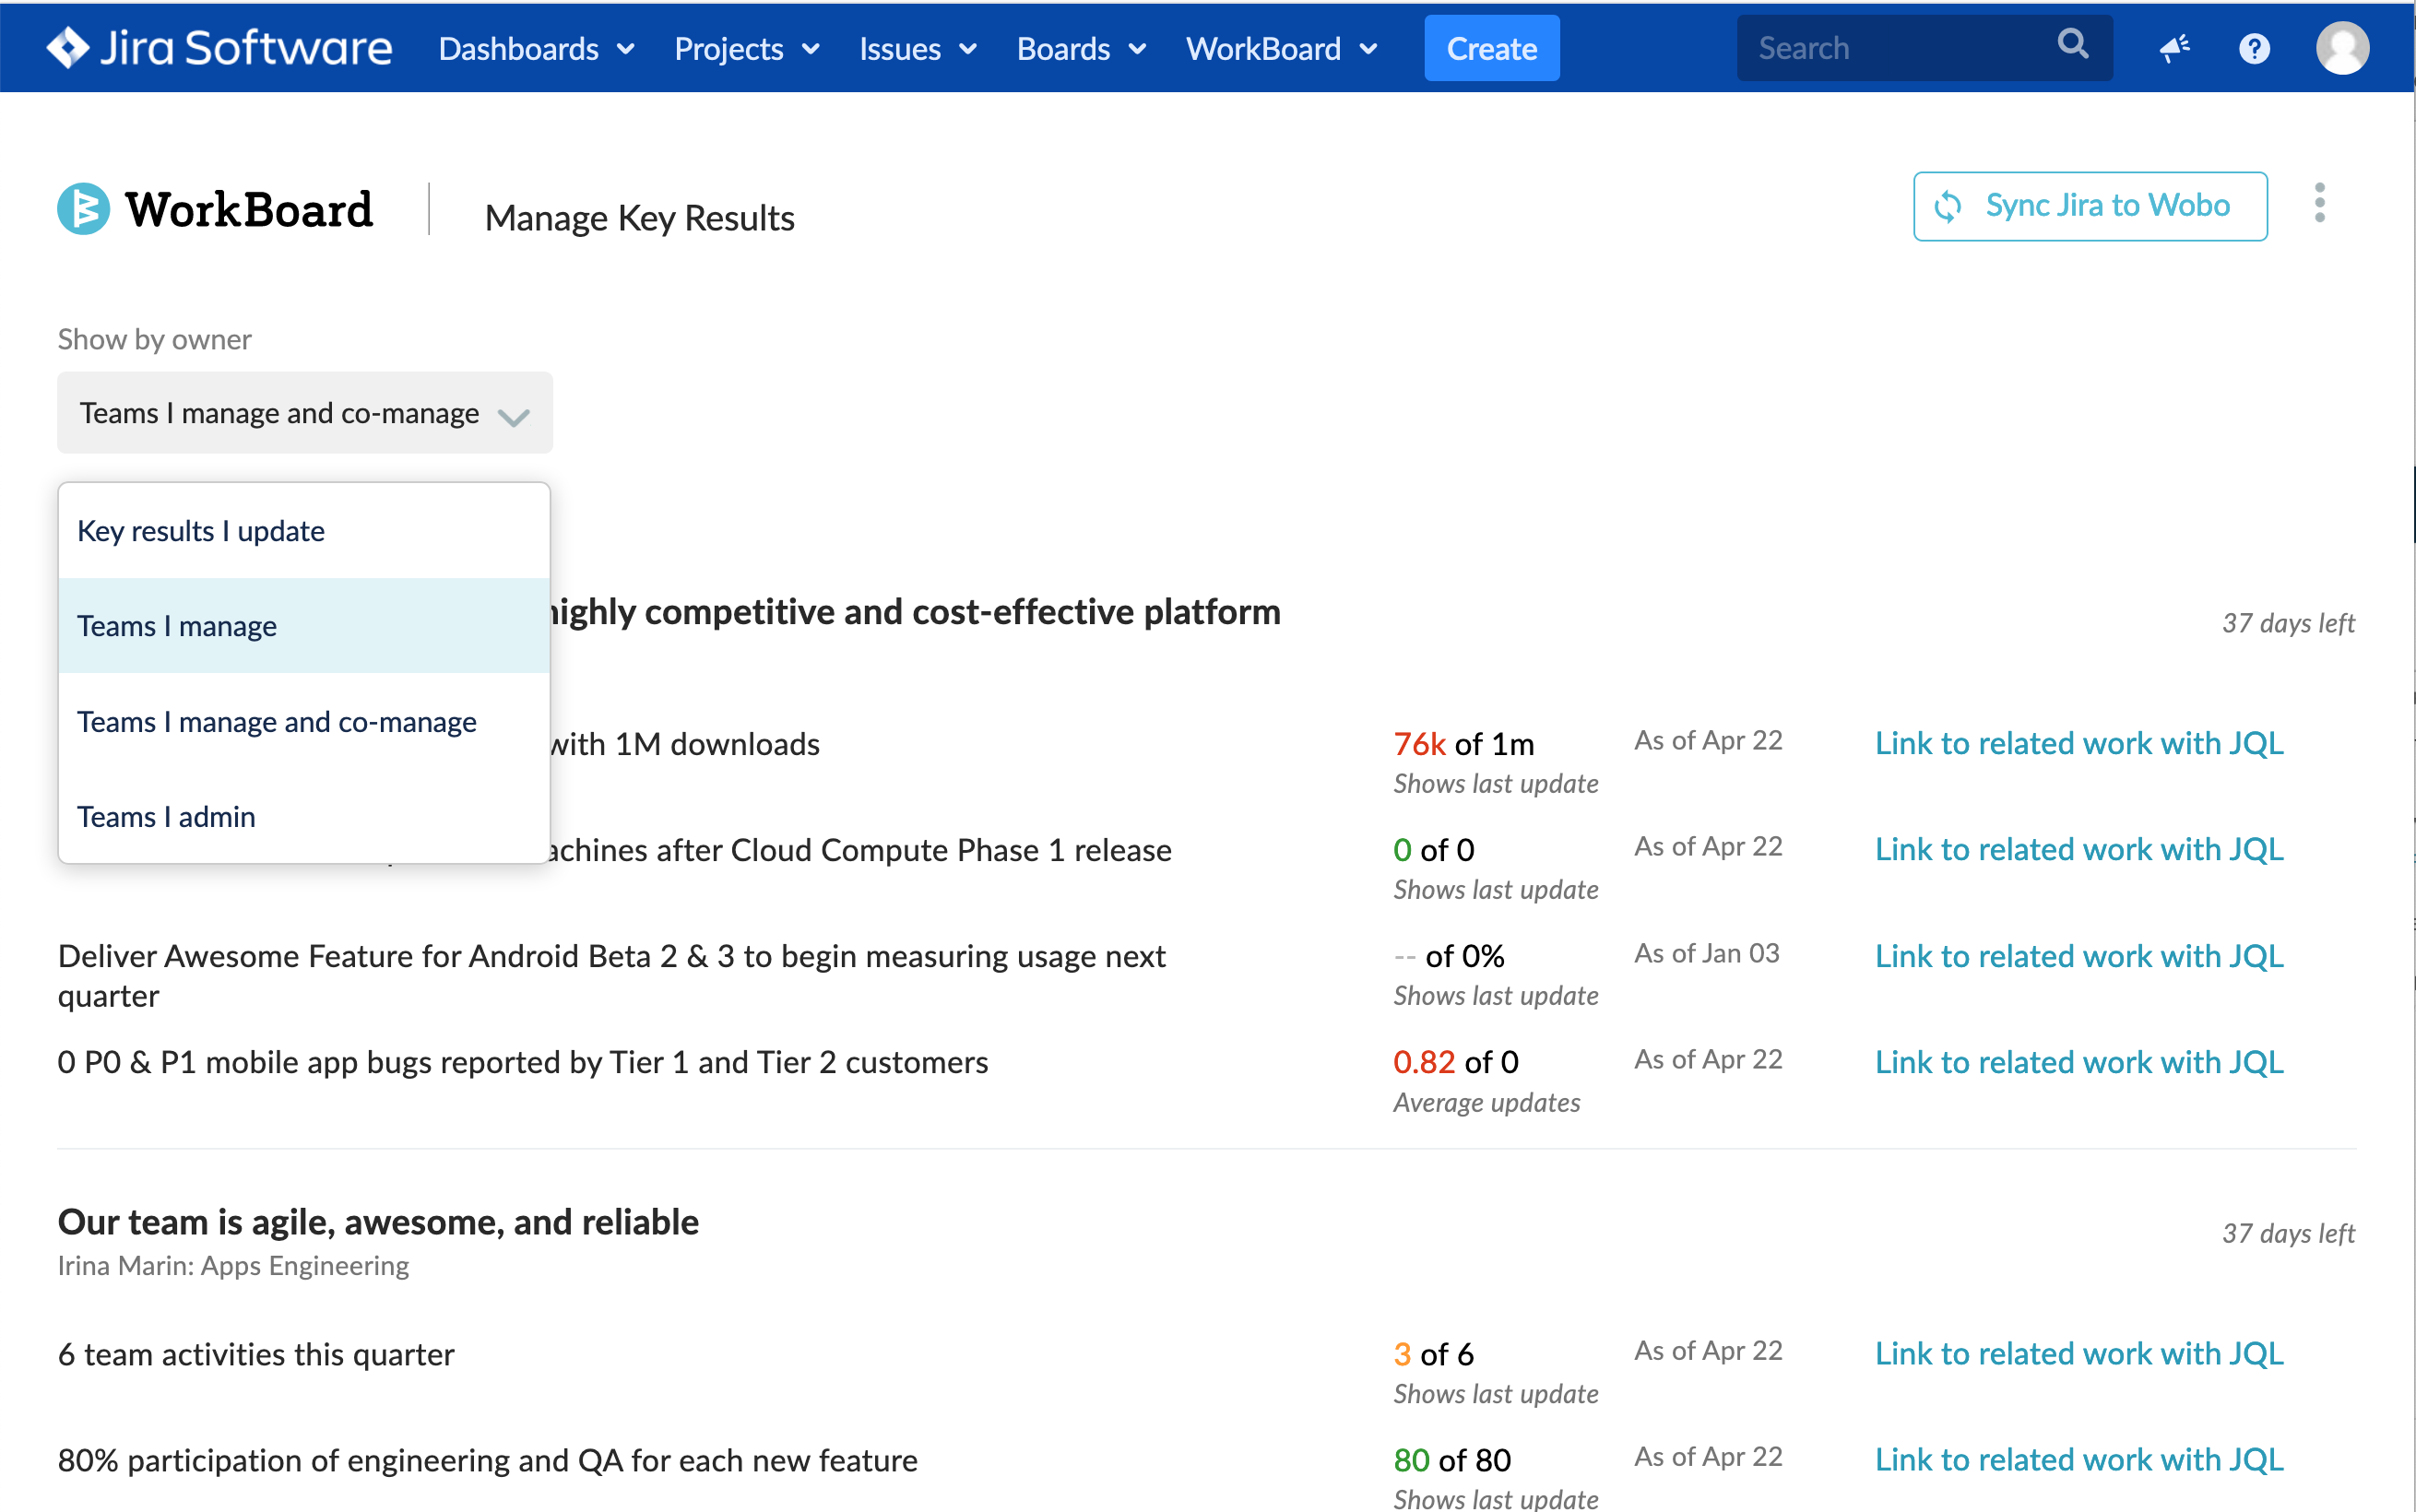
Task: Expand the Projects menu
Action: (x=747, y=48)
